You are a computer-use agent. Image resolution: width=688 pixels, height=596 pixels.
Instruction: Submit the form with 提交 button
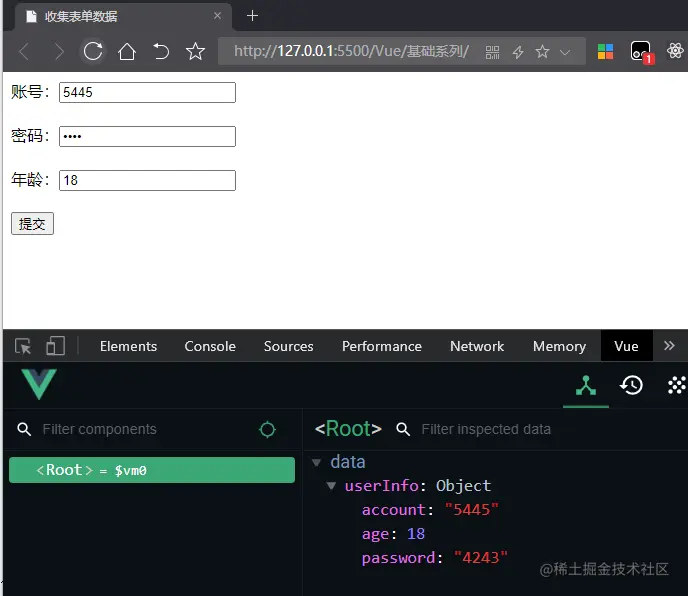(x=32, y=224)
